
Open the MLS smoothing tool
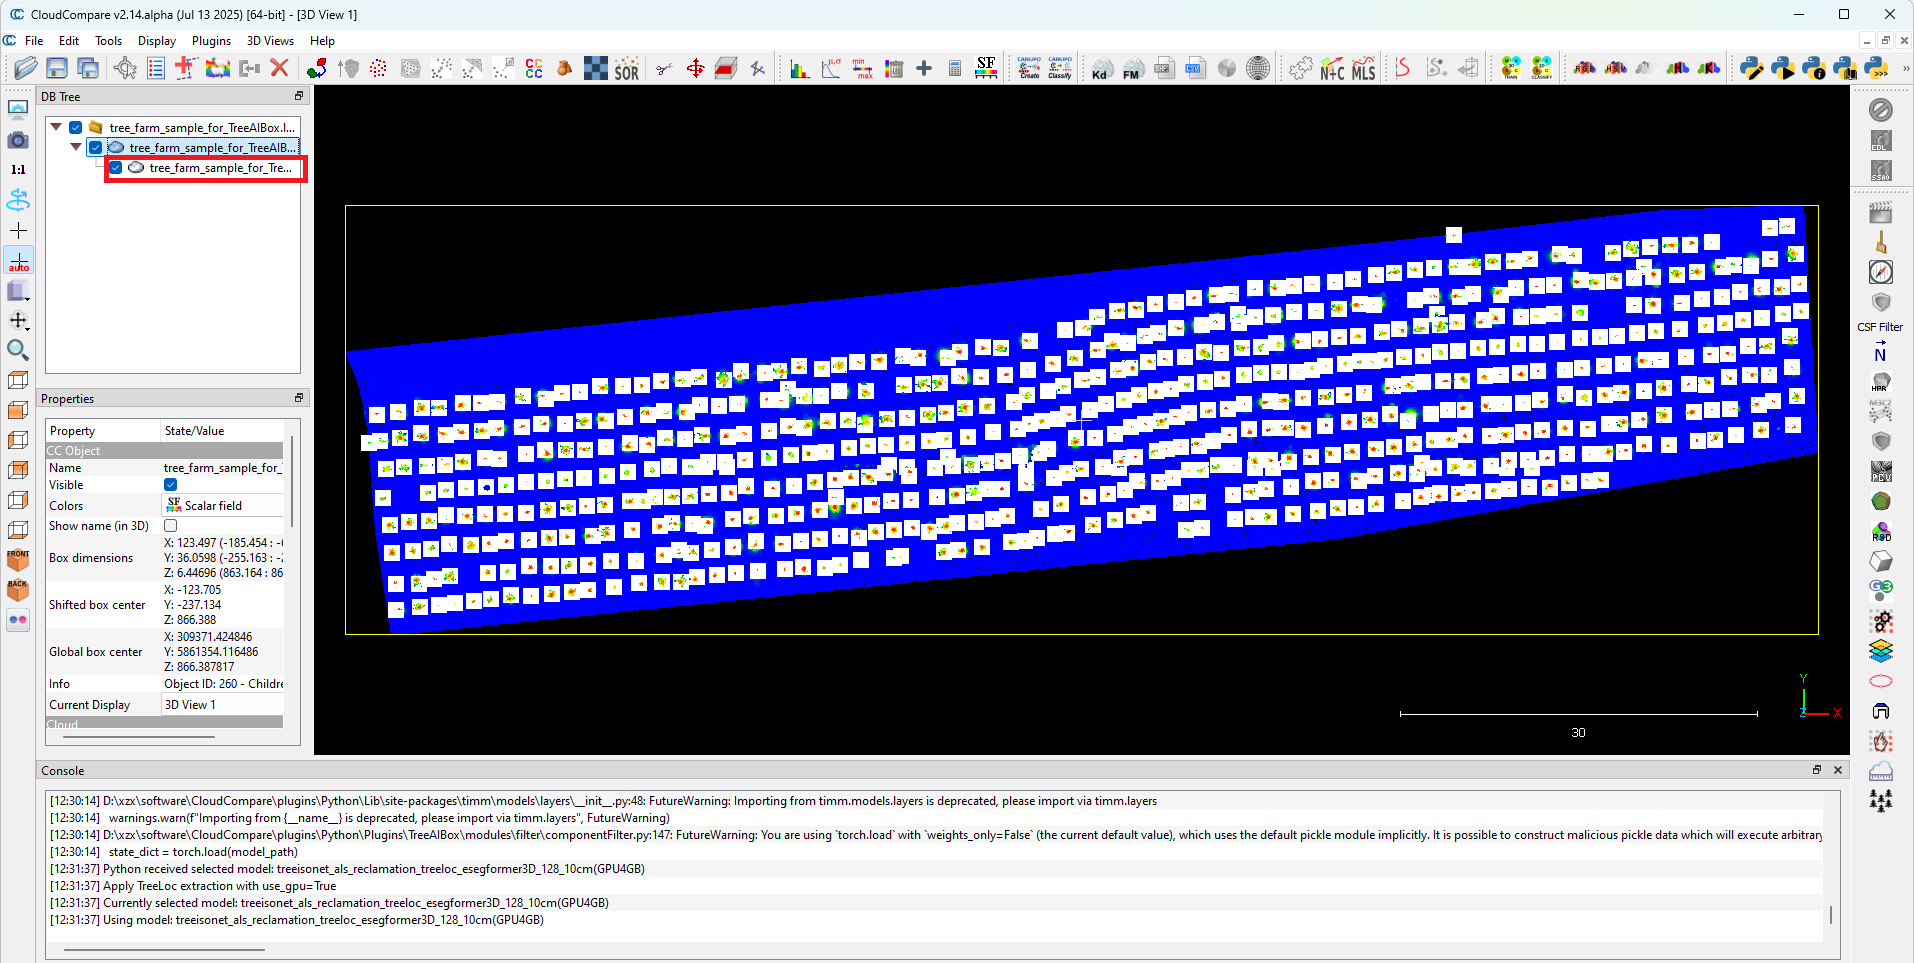click(x=1364, y=69)
